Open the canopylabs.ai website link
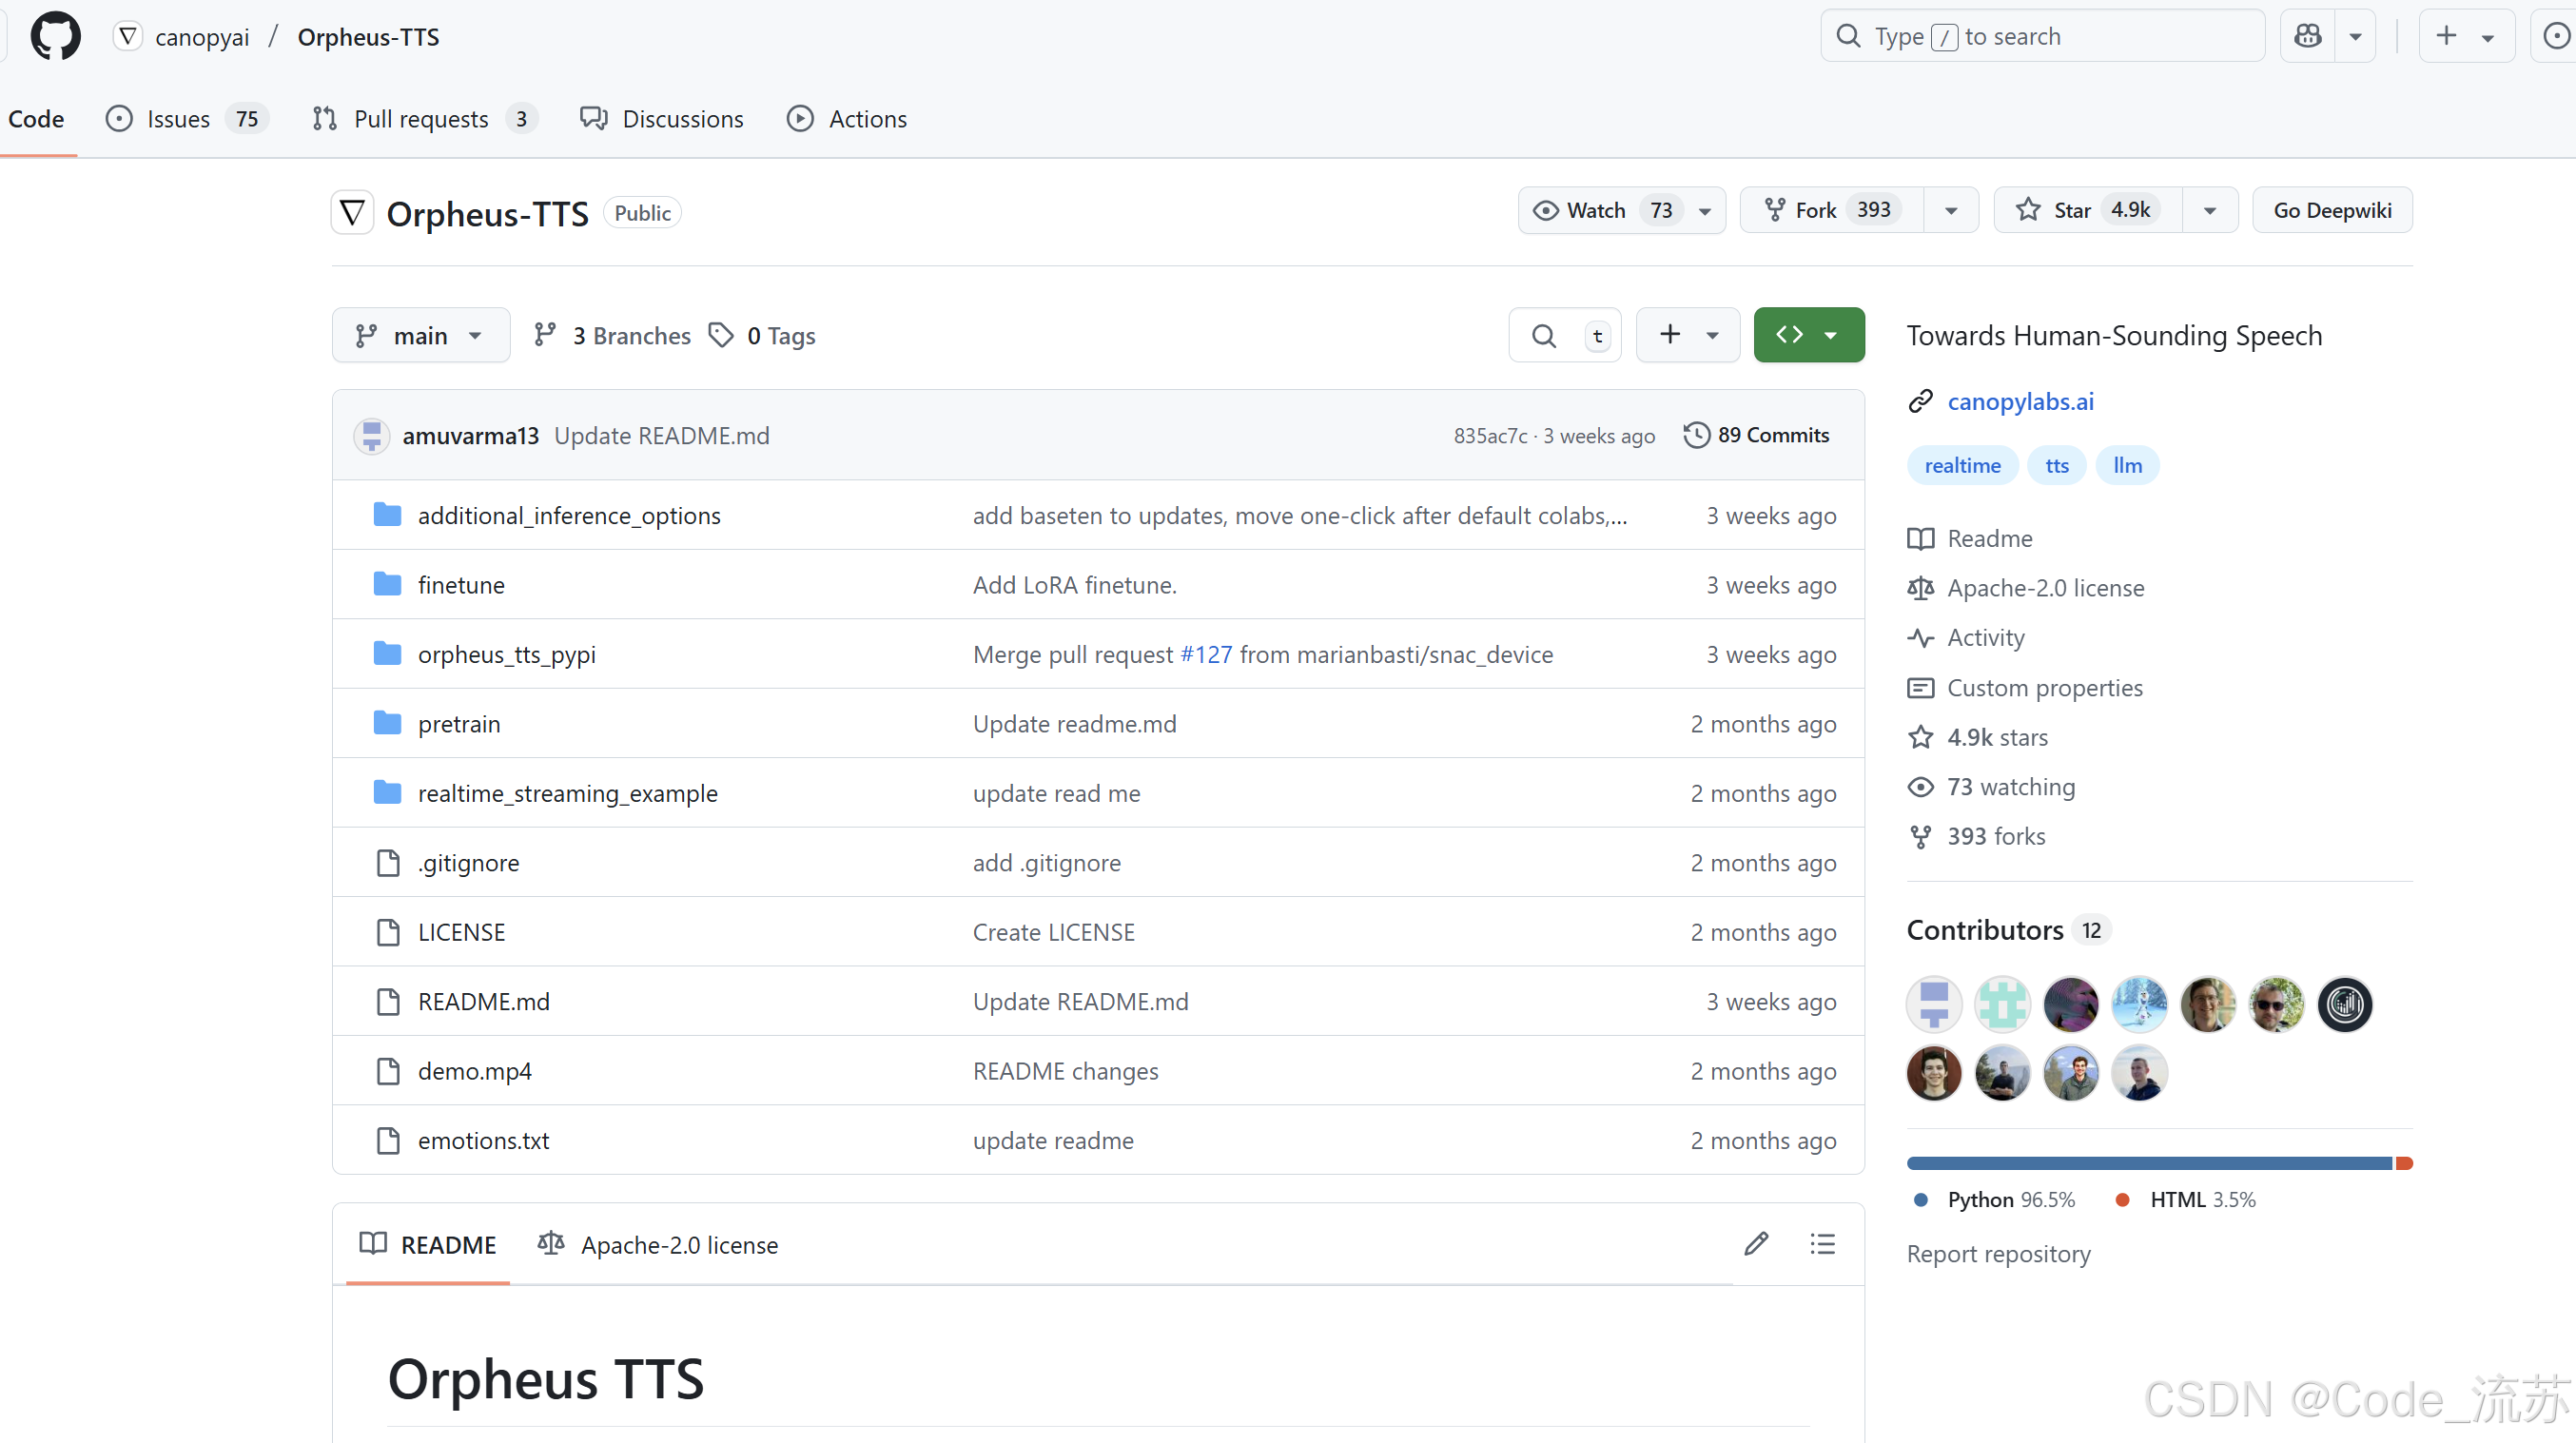This screenshot has height=1443, width=2576. (x=2020, y=401)
